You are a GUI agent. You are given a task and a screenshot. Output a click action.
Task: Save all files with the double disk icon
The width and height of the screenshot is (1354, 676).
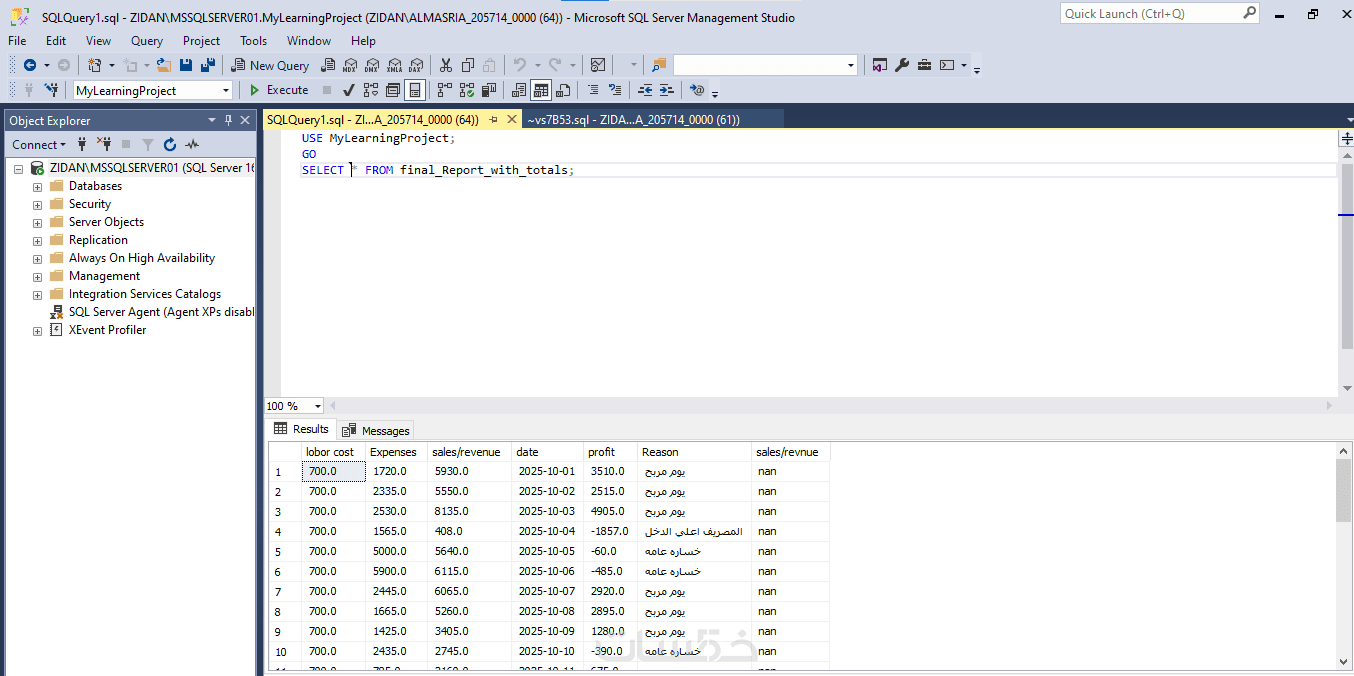tap(208, 65)
